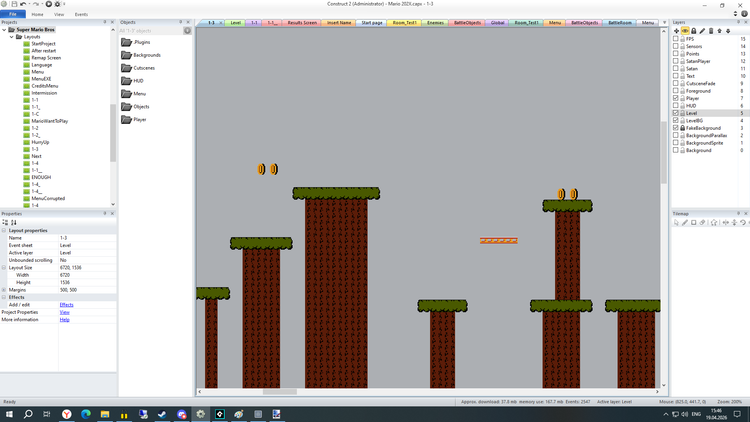The width and height of the screenshot is (750, 422).
Task: Open the redo history dropdown arrow
Action: (42, 4)
